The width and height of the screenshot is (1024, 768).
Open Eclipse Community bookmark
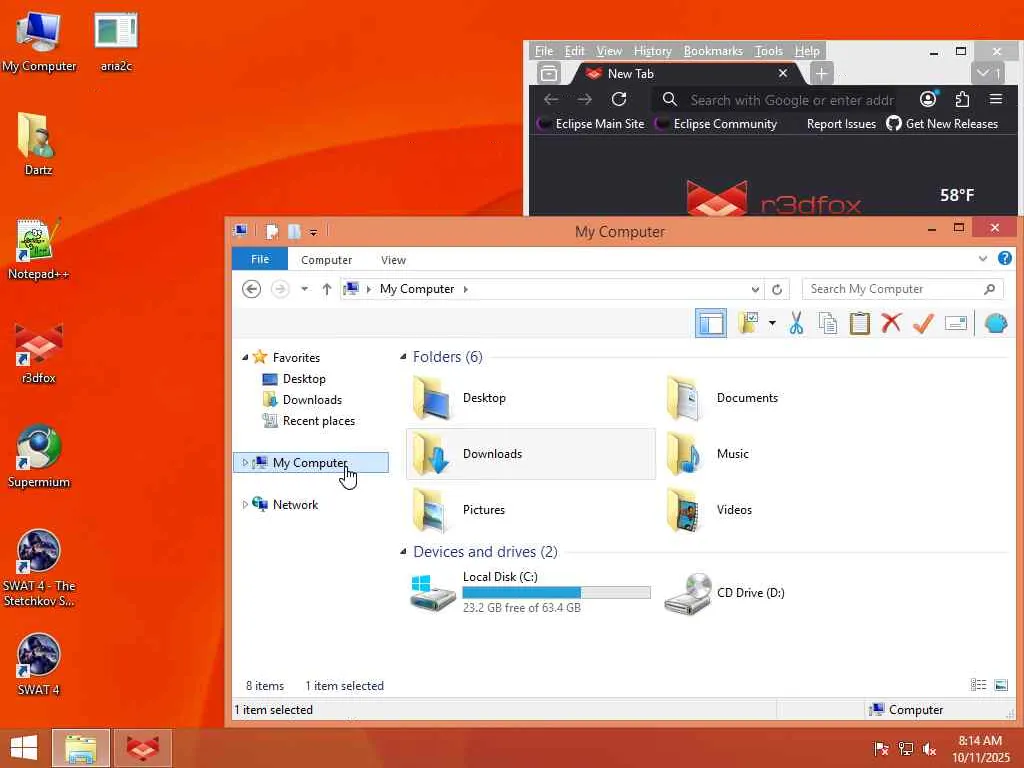pyautogui.click(x=716, y=123)
